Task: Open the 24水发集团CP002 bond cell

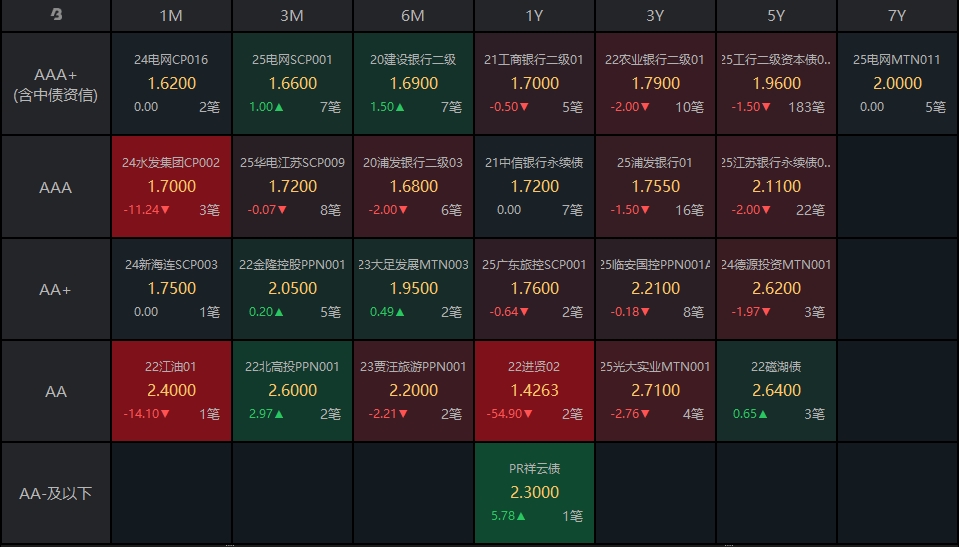Action: [171, 187]
